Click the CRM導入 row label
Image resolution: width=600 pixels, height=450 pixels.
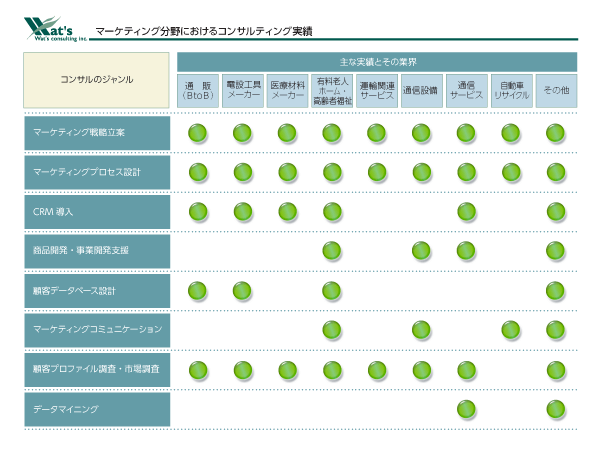tap(97, 212)
